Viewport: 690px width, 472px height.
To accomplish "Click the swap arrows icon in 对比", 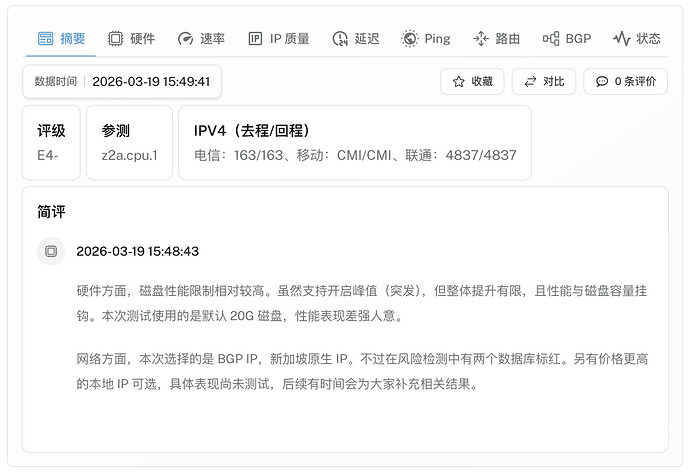I will click(531, 81).
